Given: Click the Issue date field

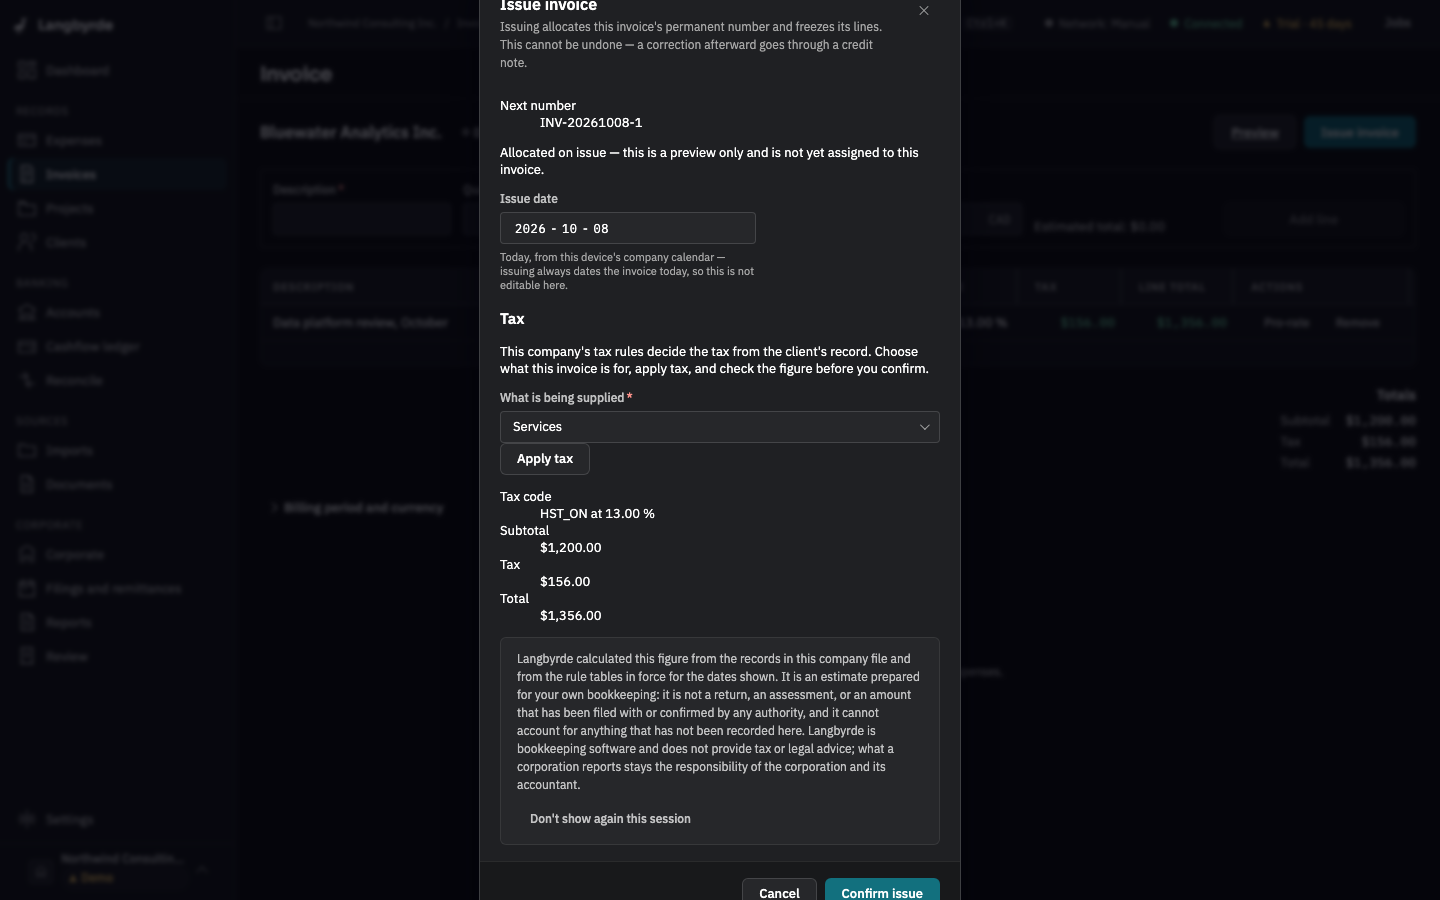Looking at the screenshot, I should (x=628, y=228).
